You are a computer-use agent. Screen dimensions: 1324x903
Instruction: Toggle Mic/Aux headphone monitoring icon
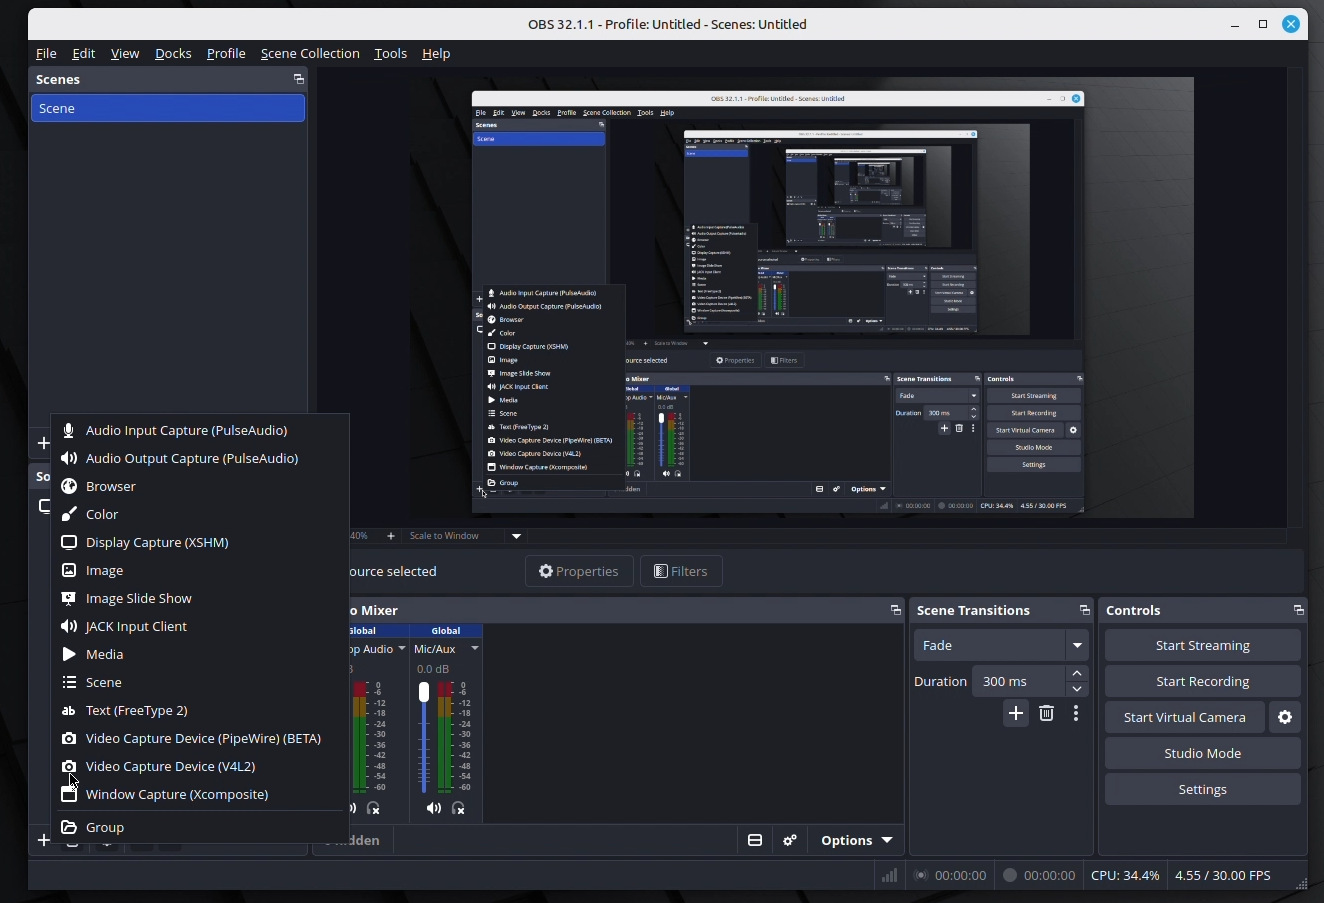click(459, 808)
